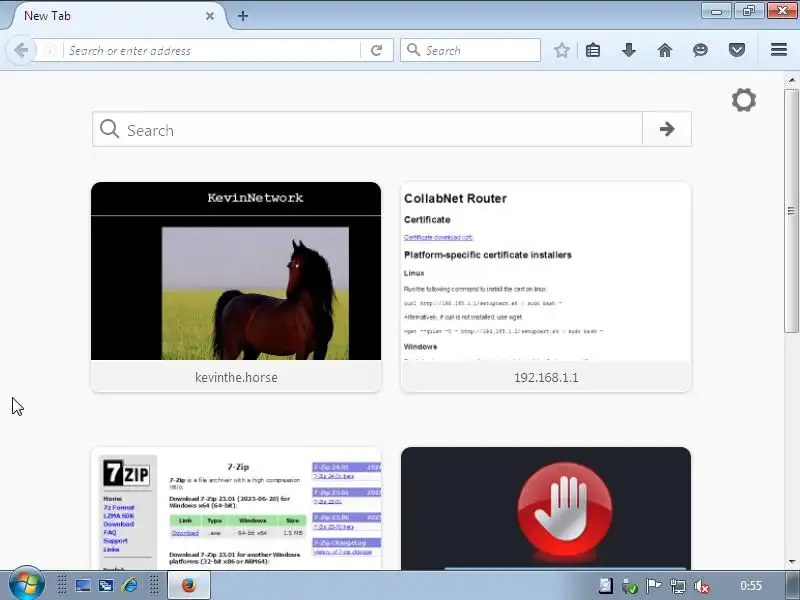
Task: Click the magnifier icon in toolbar search box
Action: (x=413, y=50)
